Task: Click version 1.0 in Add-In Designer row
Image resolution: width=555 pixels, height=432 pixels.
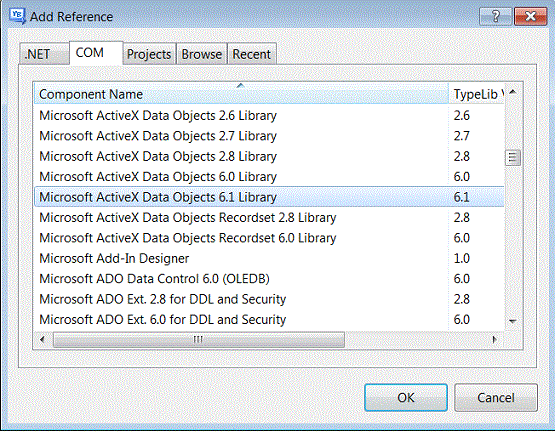Action: click(462, 258)
